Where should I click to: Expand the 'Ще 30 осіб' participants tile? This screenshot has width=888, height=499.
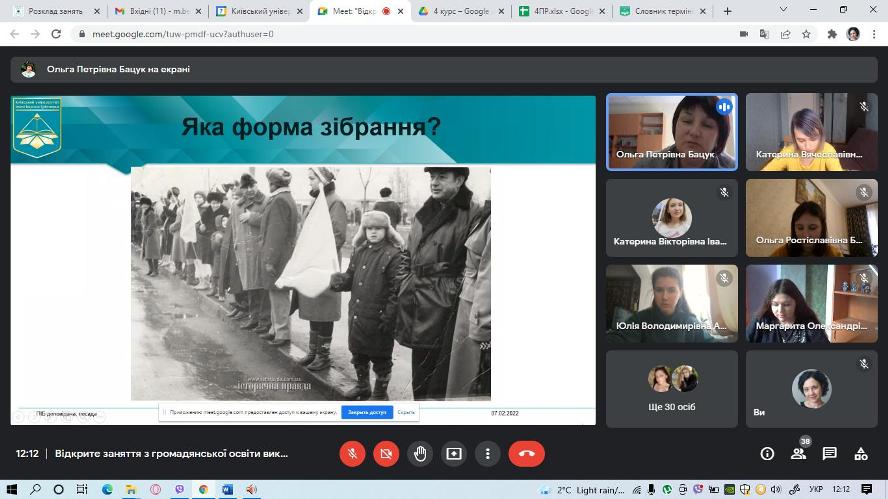(671, 389)
